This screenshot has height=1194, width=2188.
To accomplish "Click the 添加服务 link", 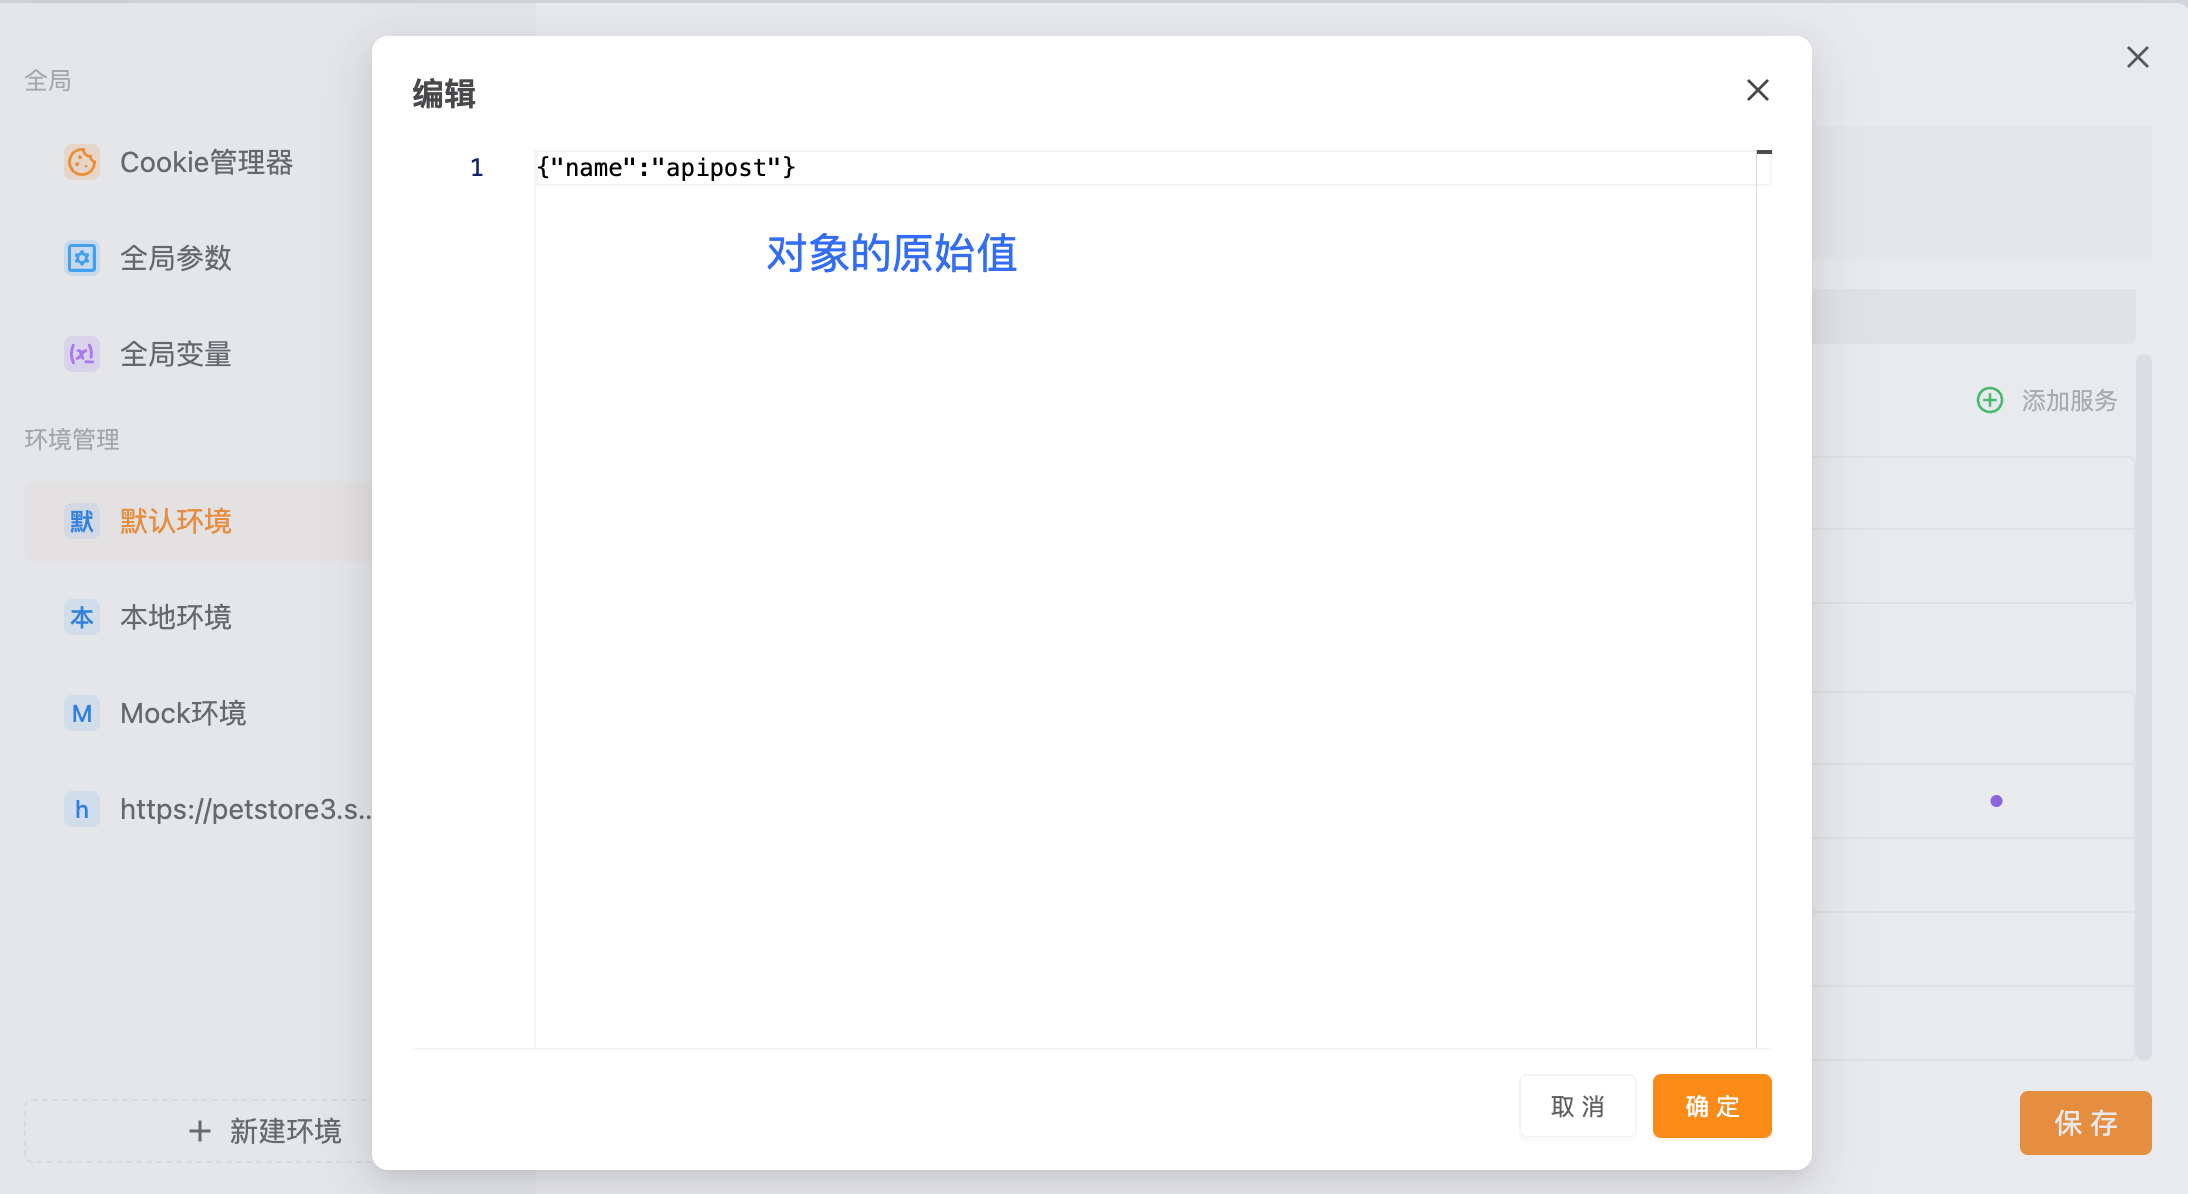I will [x=2069, y=400].
